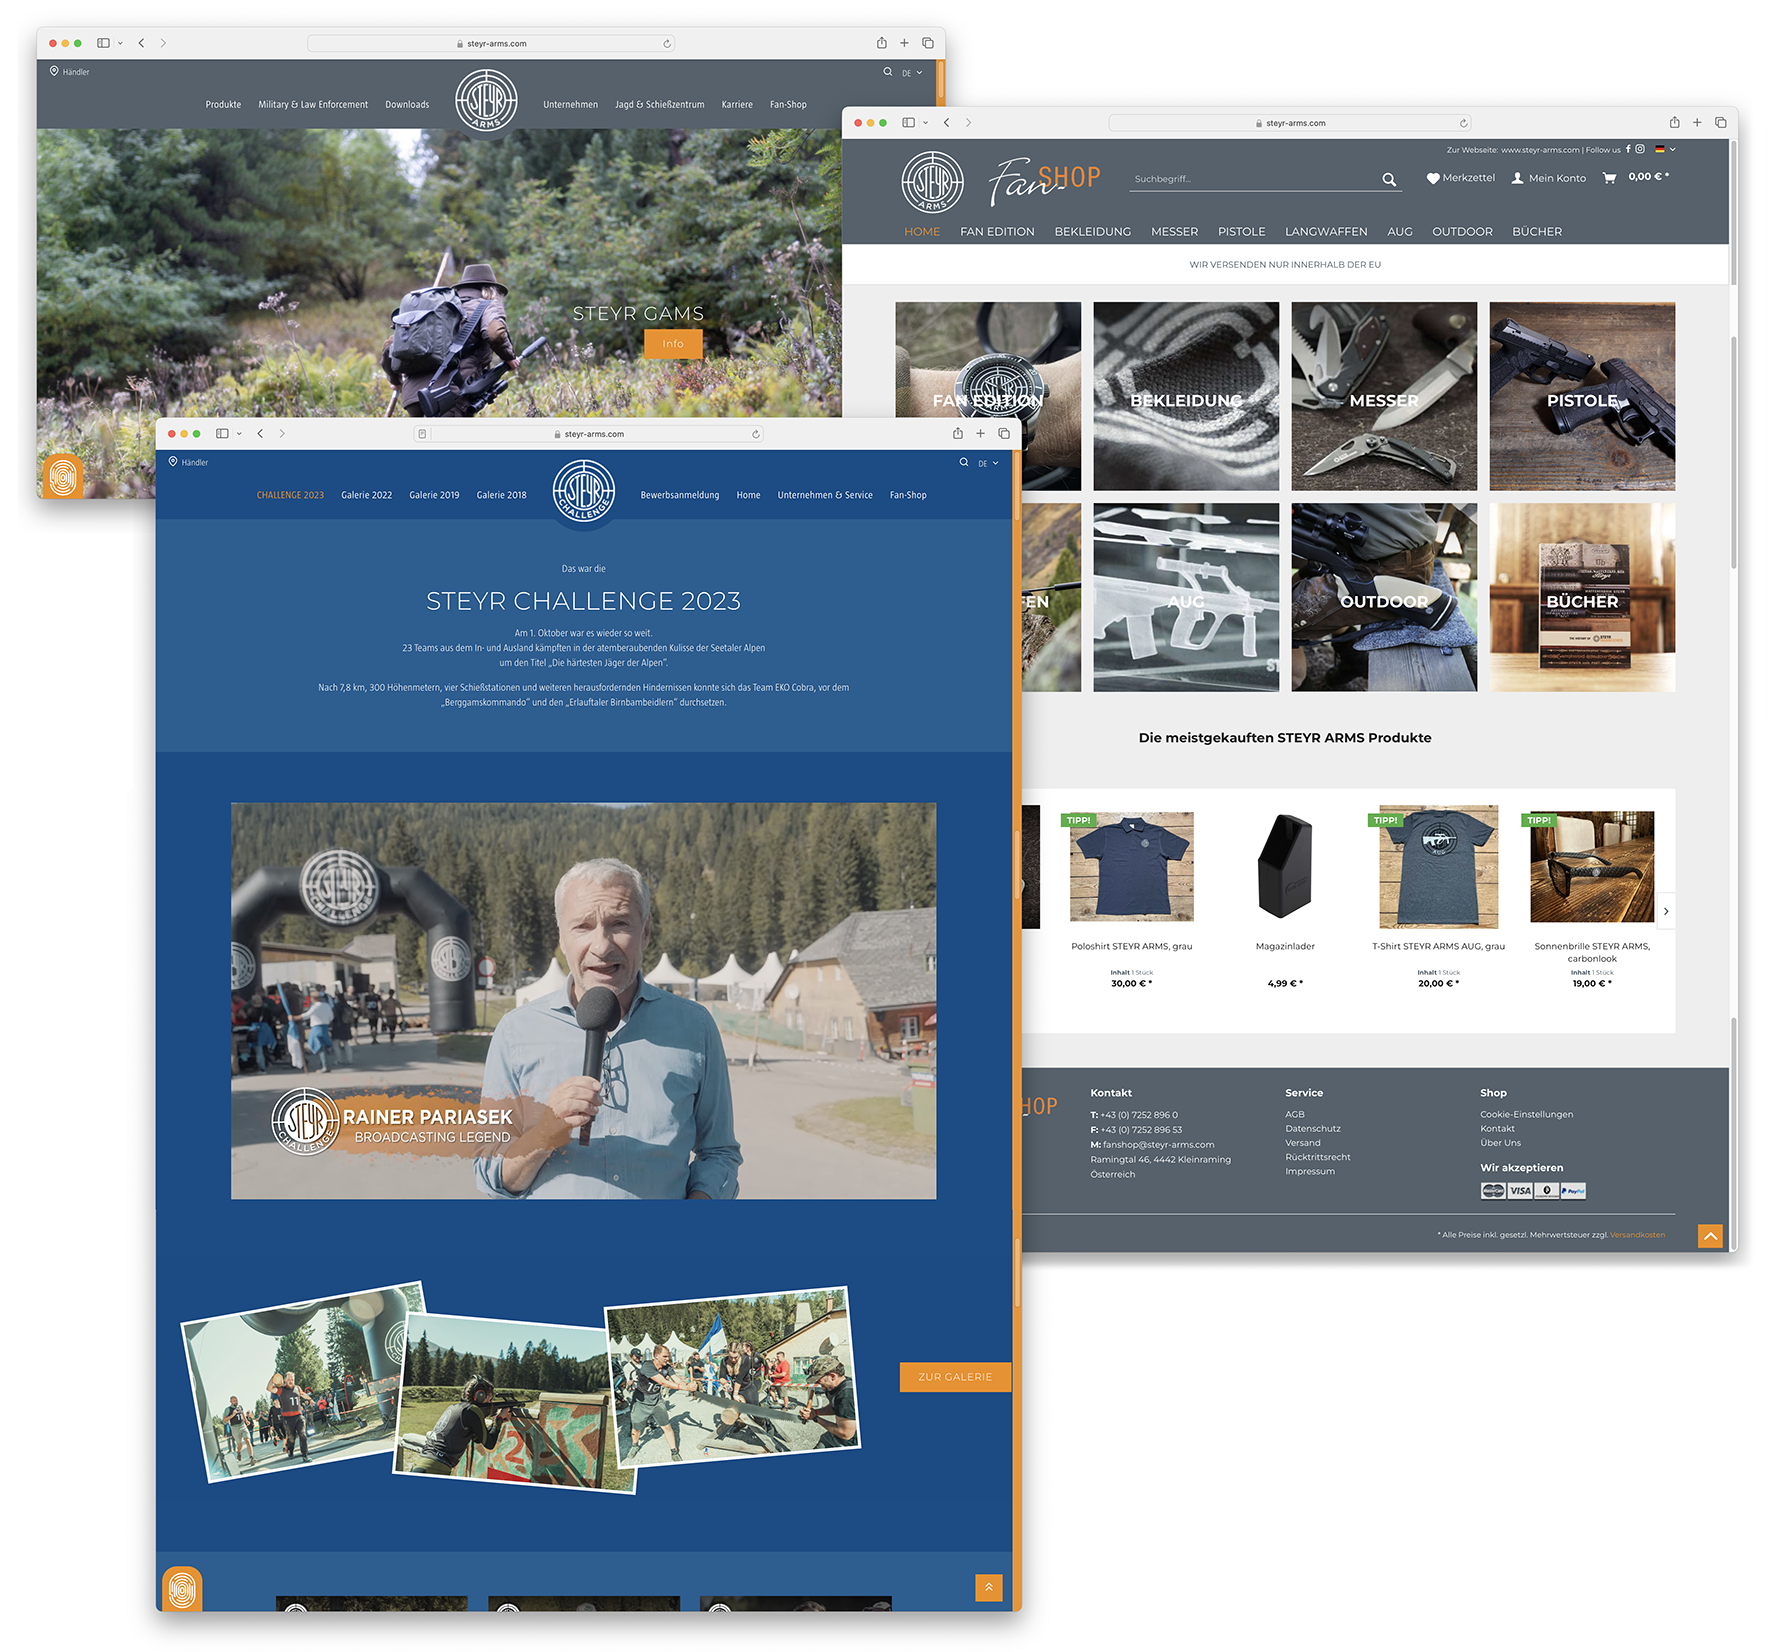Open flag language dropdown in Fan-Shop

(x=1665, y=149)
